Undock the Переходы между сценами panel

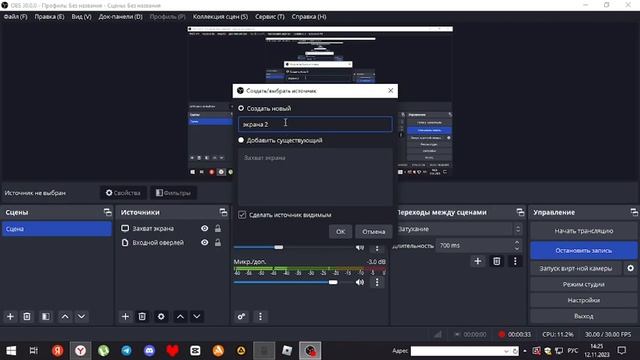pos(520,212)
